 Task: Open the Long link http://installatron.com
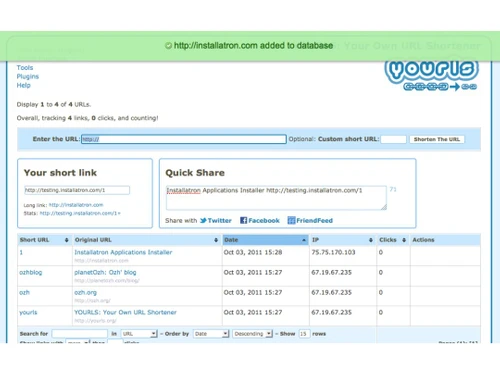[76, 205]
